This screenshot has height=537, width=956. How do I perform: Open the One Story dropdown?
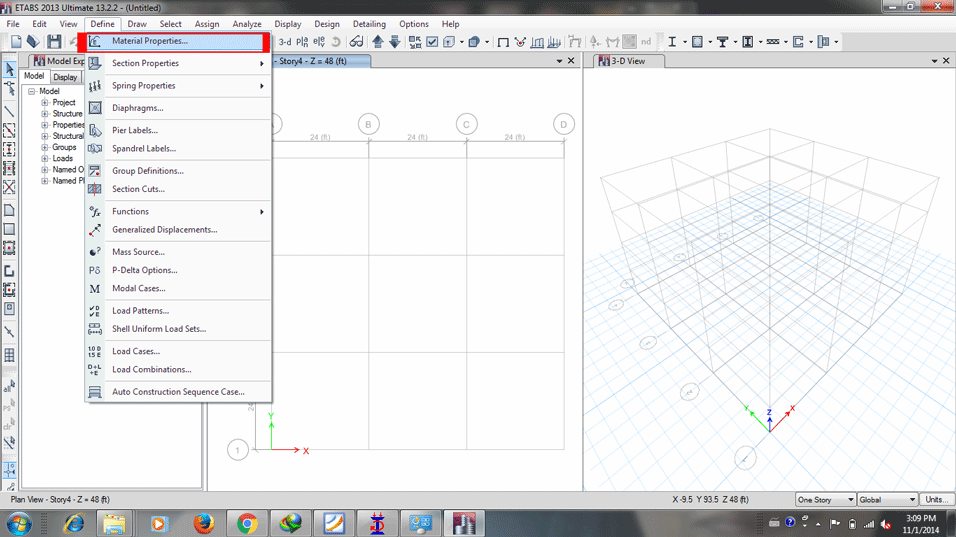coord(825,500)
